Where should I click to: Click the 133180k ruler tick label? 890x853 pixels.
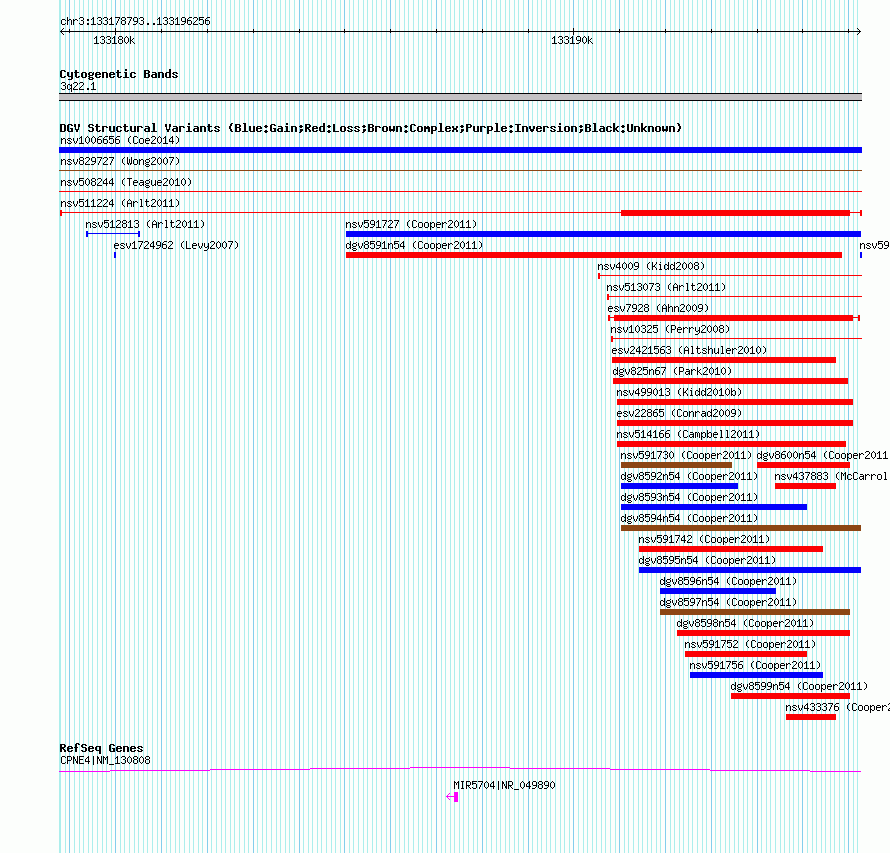(114, 40)
